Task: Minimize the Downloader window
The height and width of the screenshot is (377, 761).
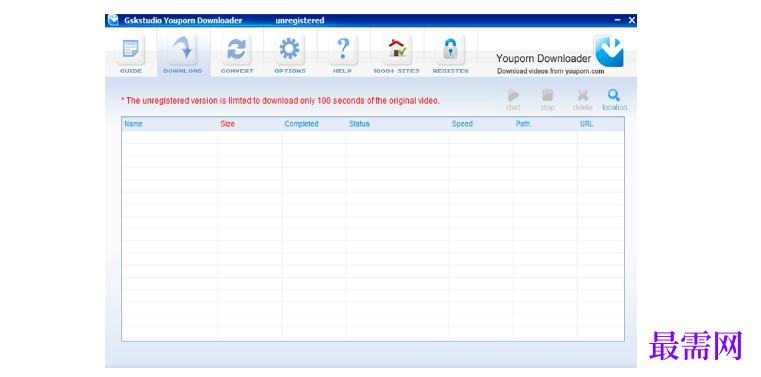Action: pyautogui.click(x=618, y=20)
